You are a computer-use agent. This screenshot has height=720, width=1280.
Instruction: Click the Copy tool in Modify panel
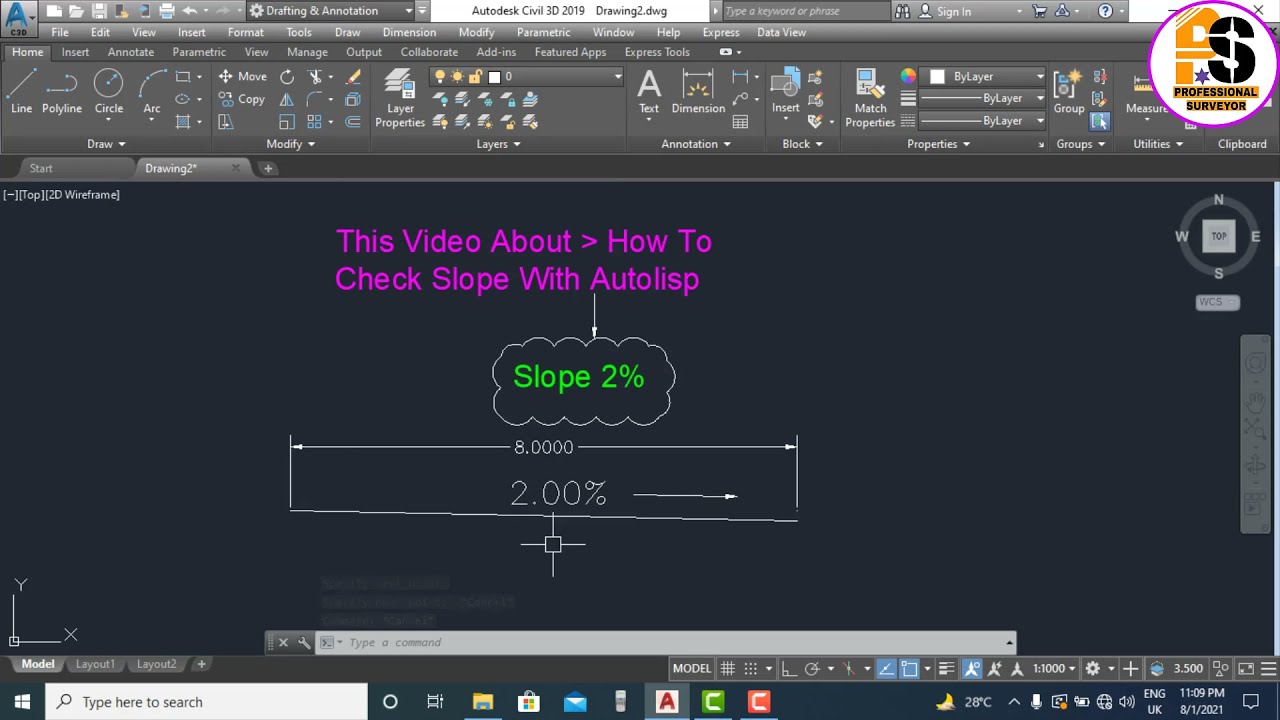(242, 99)
